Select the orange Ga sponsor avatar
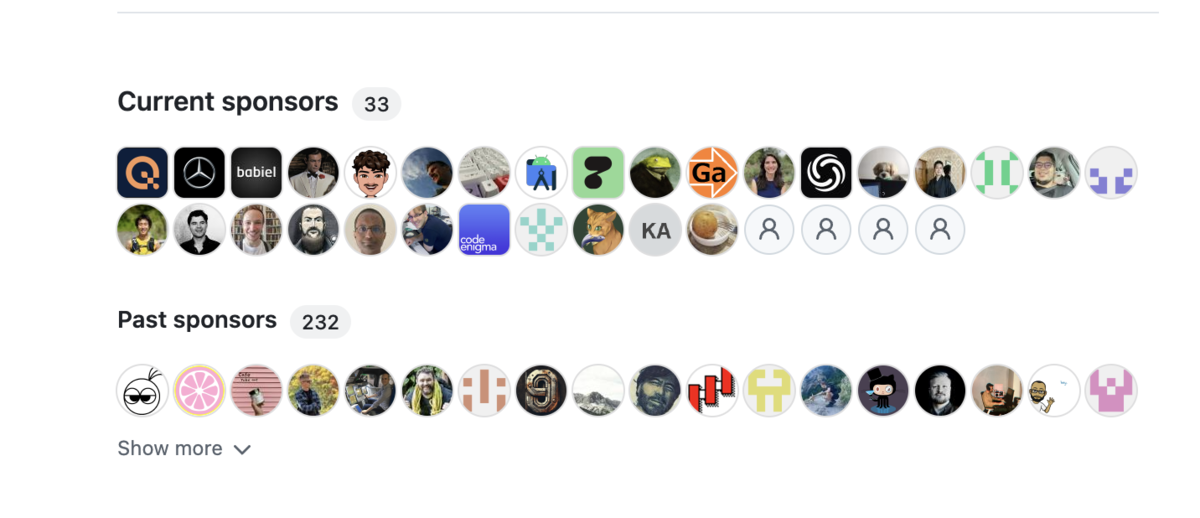This screenshot has height=518, width=1200. [712, 173]
